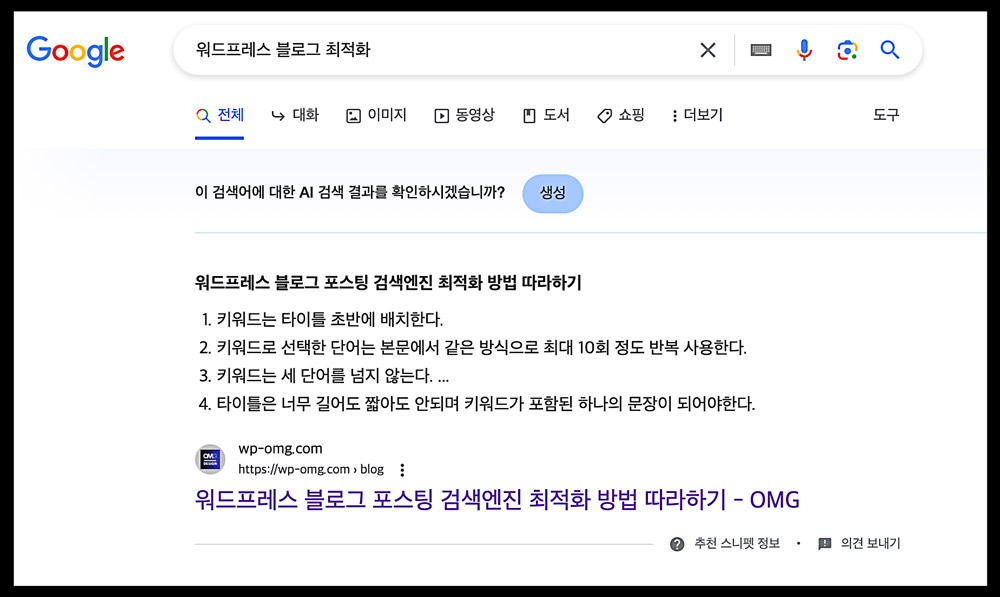Click the blue magnifier search button
The image size is (1000, 597).
pyautogui.click(x=890, y=50)
